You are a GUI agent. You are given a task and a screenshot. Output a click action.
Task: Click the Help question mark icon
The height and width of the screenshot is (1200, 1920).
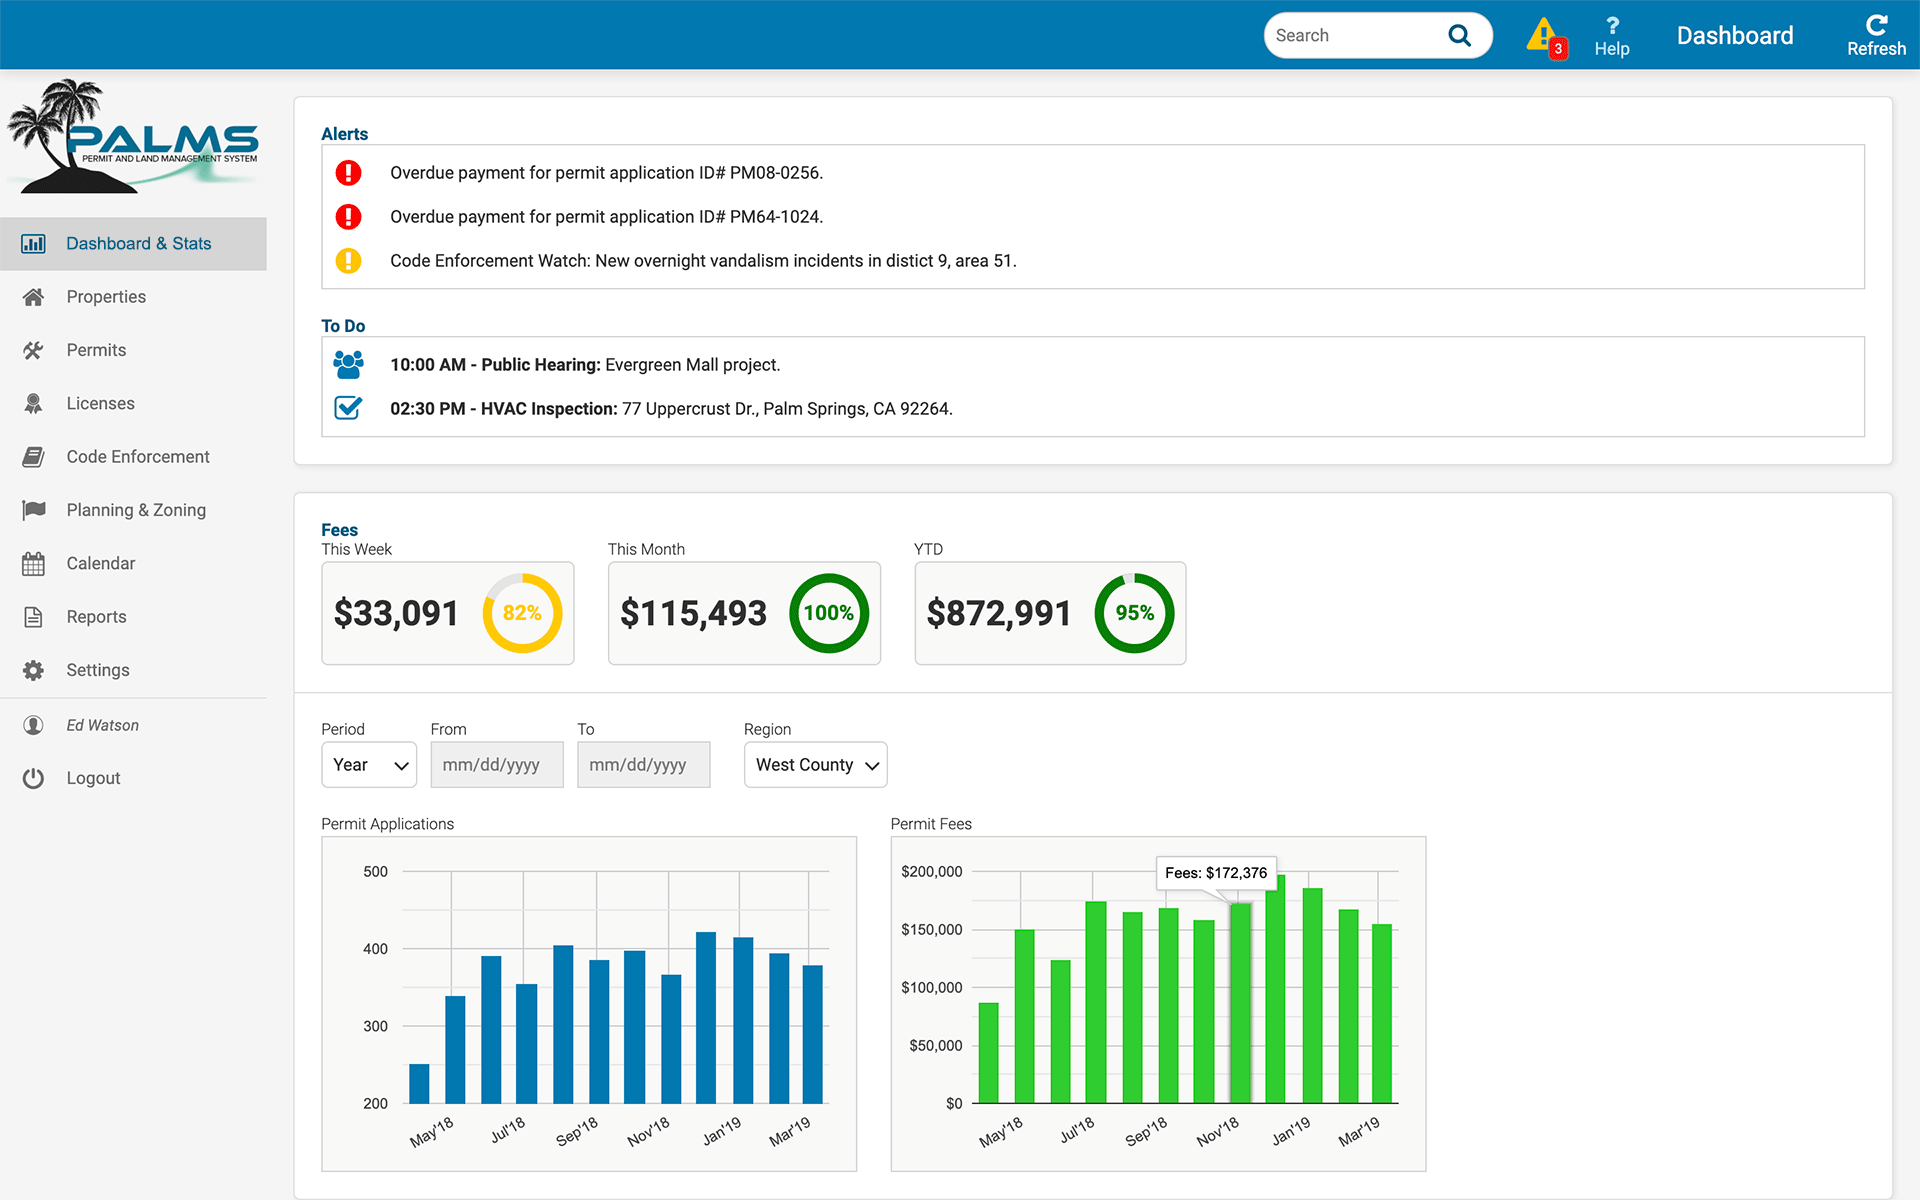[1611, 27]
